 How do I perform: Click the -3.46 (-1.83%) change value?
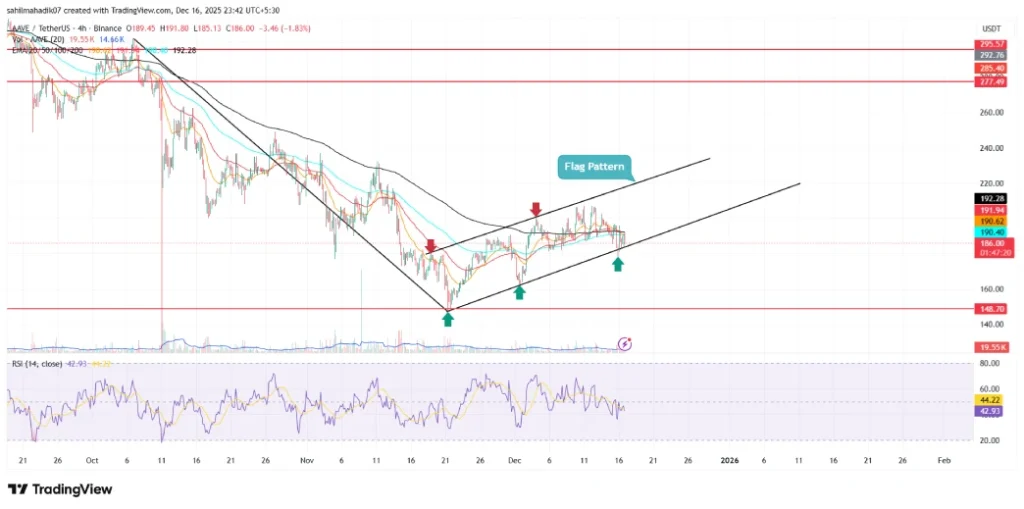point(283,29)
